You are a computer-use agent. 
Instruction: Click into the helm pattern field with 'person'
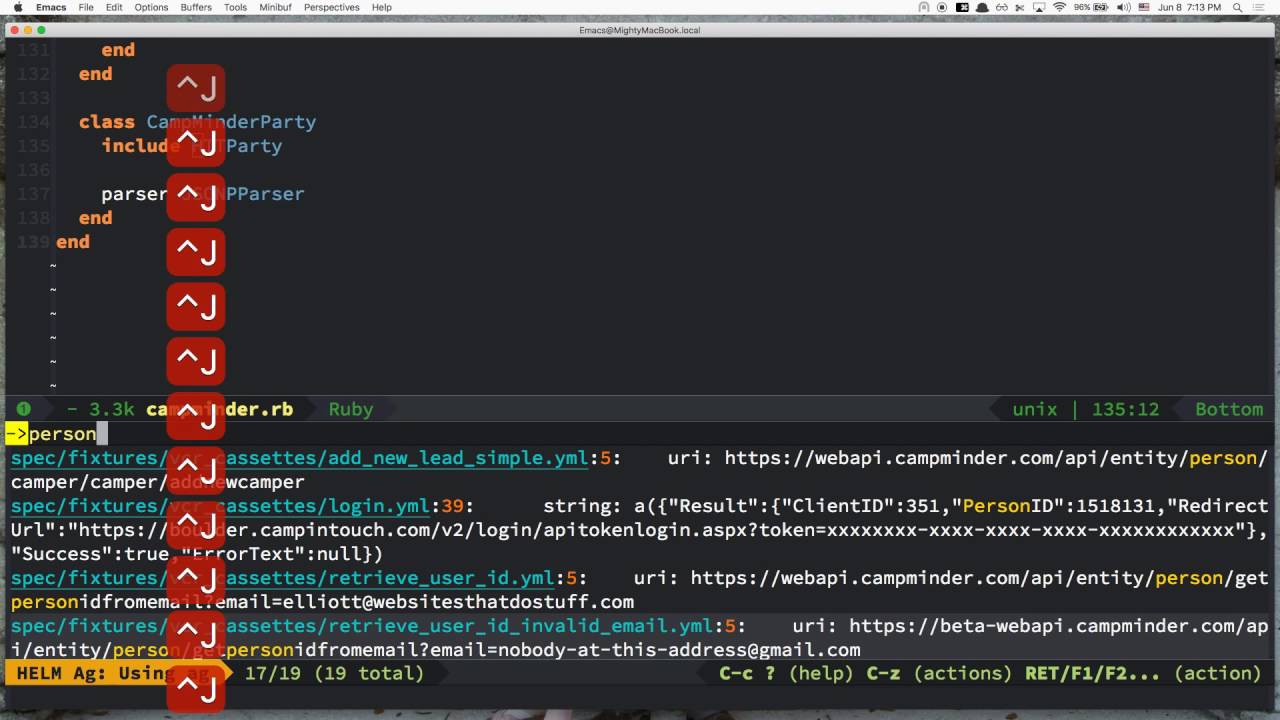pyautogui.click(x=640, y=433)
